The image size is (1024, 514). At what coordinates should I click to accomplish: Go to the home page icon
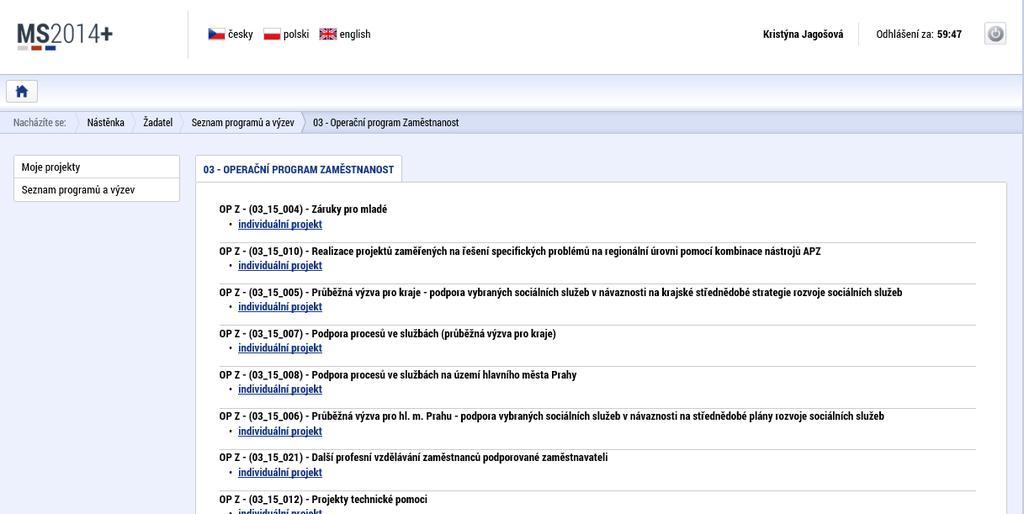pos(22,91)
